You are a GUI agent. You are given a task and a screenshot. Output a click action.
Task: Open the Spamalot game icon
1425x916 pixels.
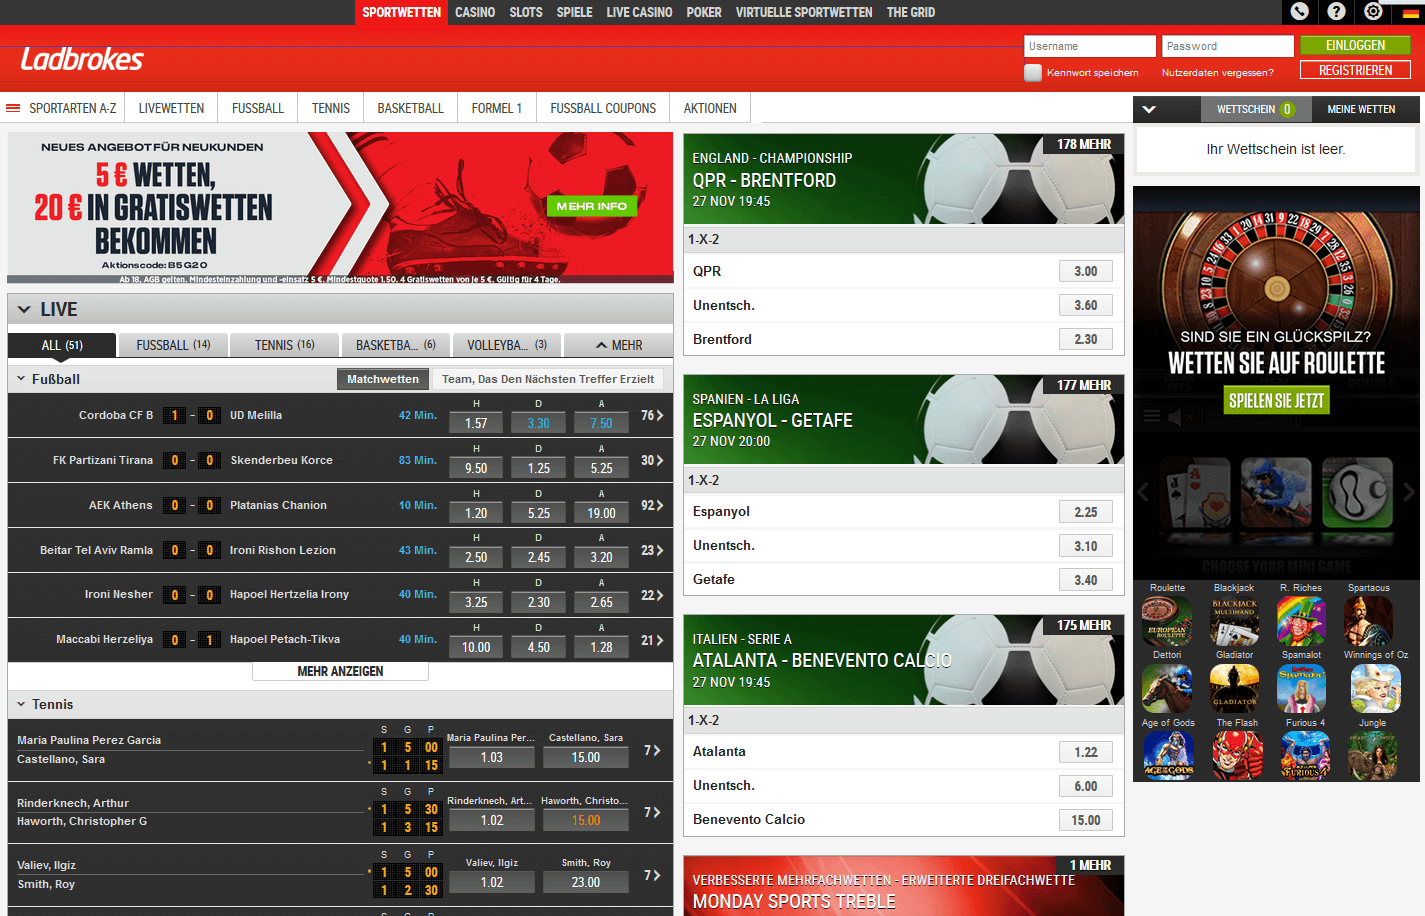pyautogui.click(x=1301, y=688)
